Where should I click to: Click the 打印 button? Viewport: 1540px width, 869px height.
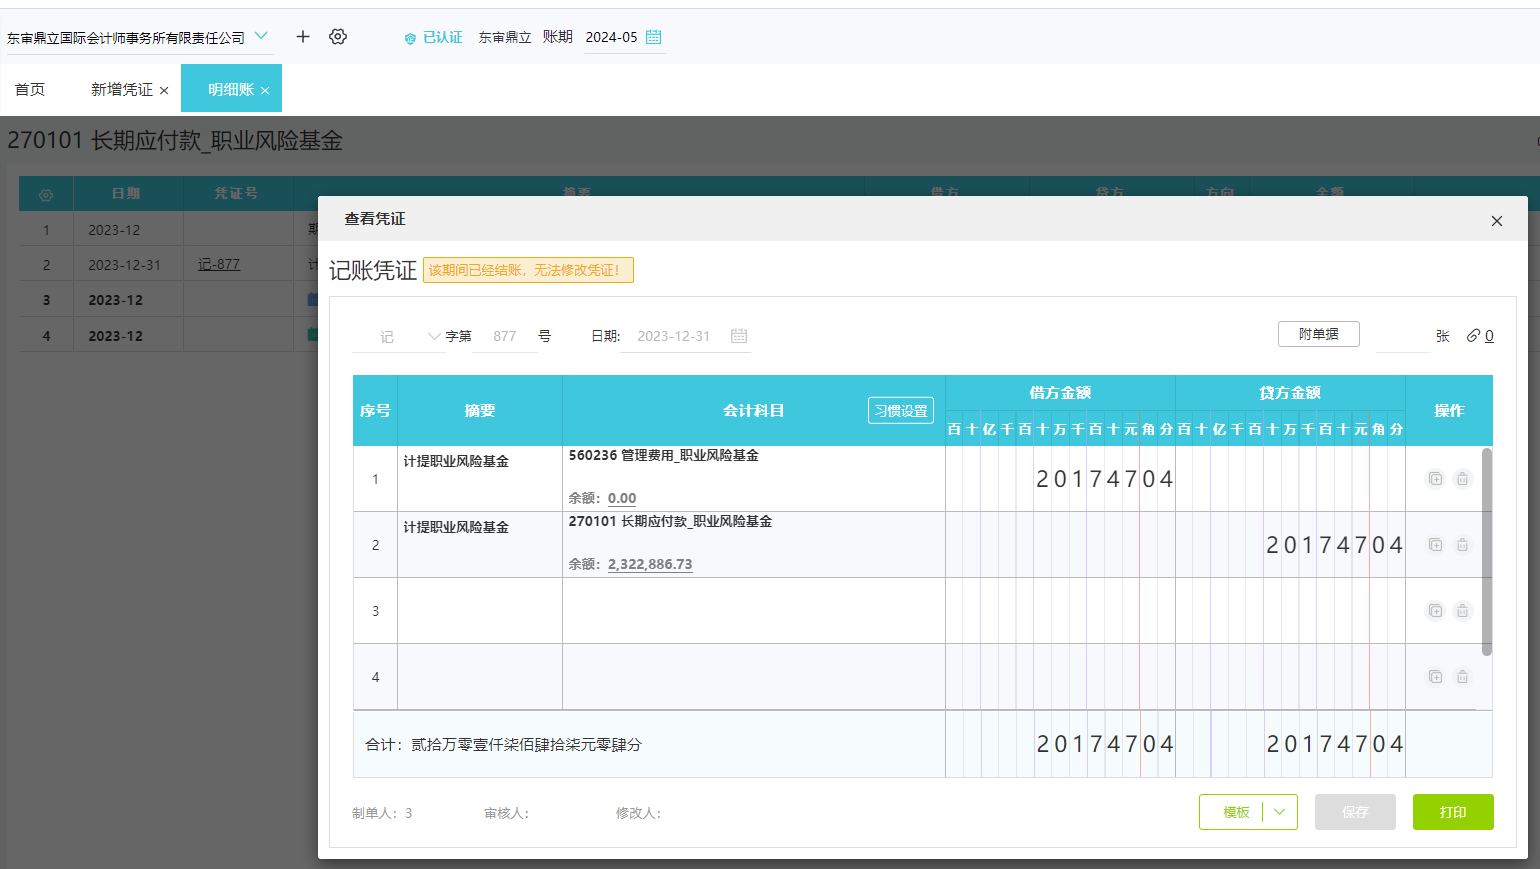(x=1452, y=812)
